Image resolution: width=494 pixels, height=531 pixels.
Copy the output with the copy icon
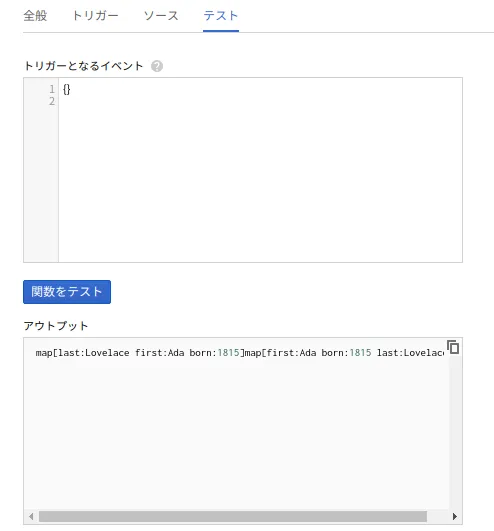(x=453, y=347)
